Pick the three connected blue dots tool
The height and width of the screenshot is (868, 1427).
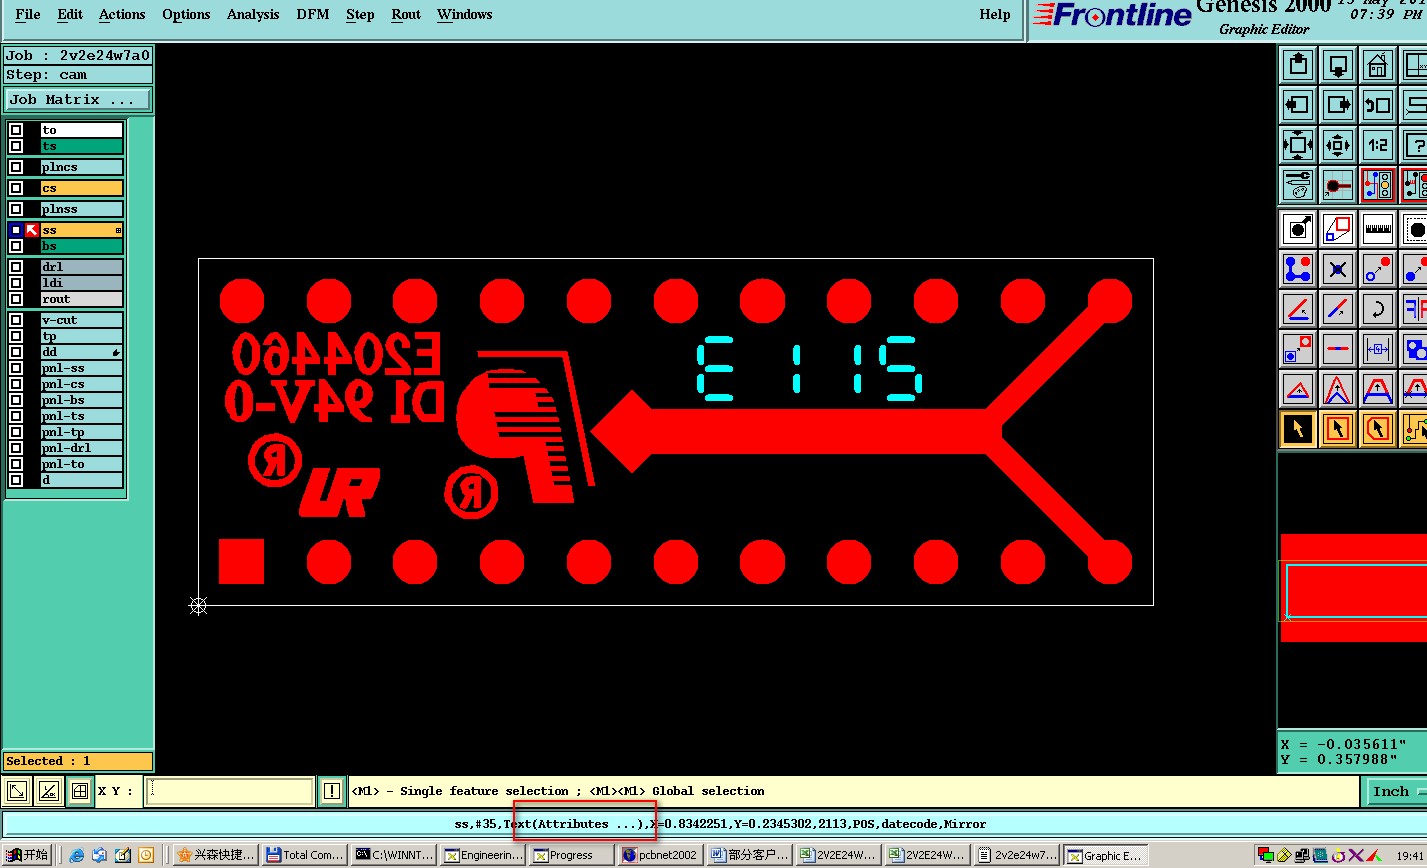coord(1298,269)
